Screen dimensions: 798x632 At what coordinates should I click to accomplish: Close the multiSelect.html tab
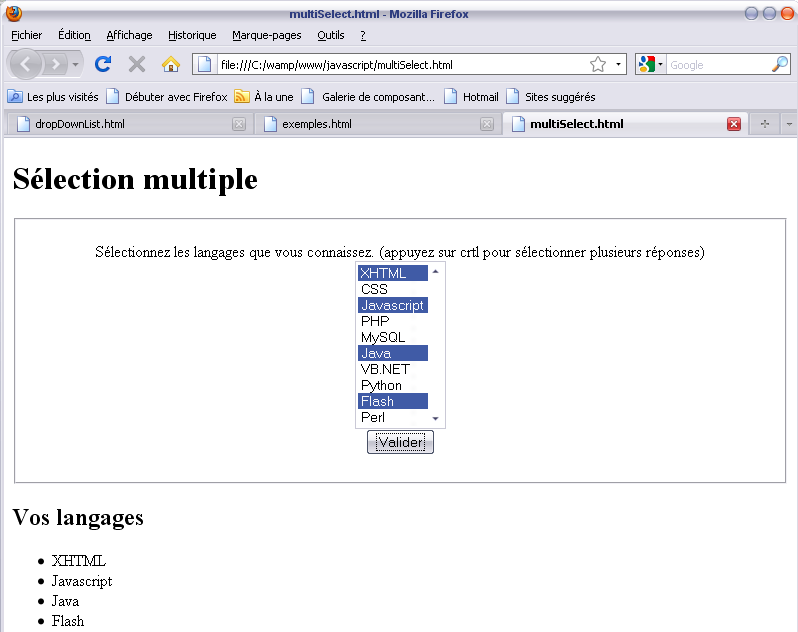click(x=734, y=124)
